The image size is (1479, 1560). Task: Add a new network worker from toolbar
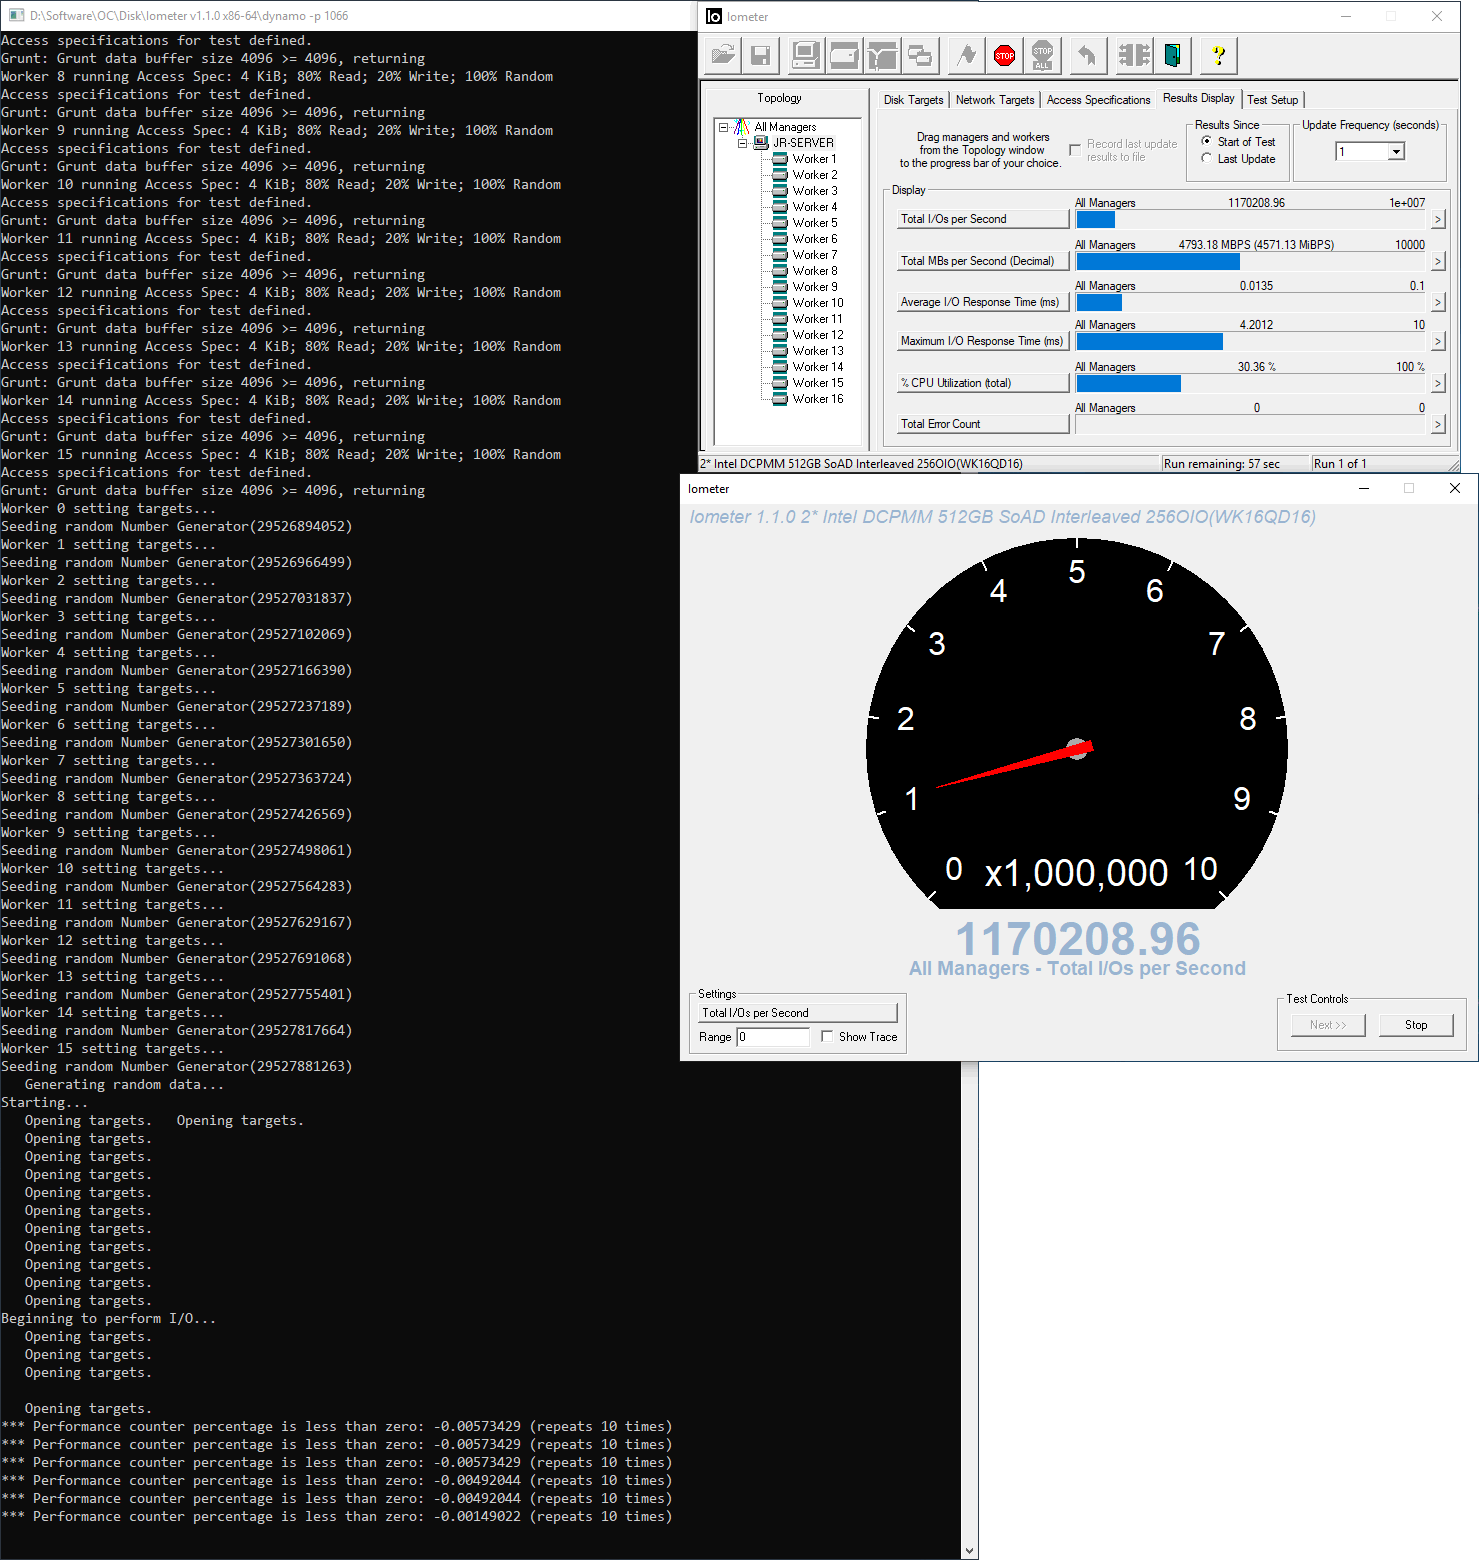pyautogui.click(x=882, y=56)
